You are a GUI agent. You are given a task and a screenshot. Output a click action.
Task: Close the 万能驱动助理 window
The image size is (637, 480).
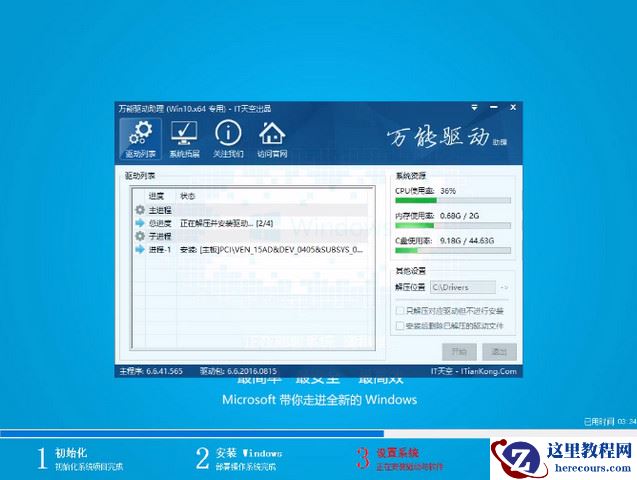pyautogui.click(x=513, y=108)
